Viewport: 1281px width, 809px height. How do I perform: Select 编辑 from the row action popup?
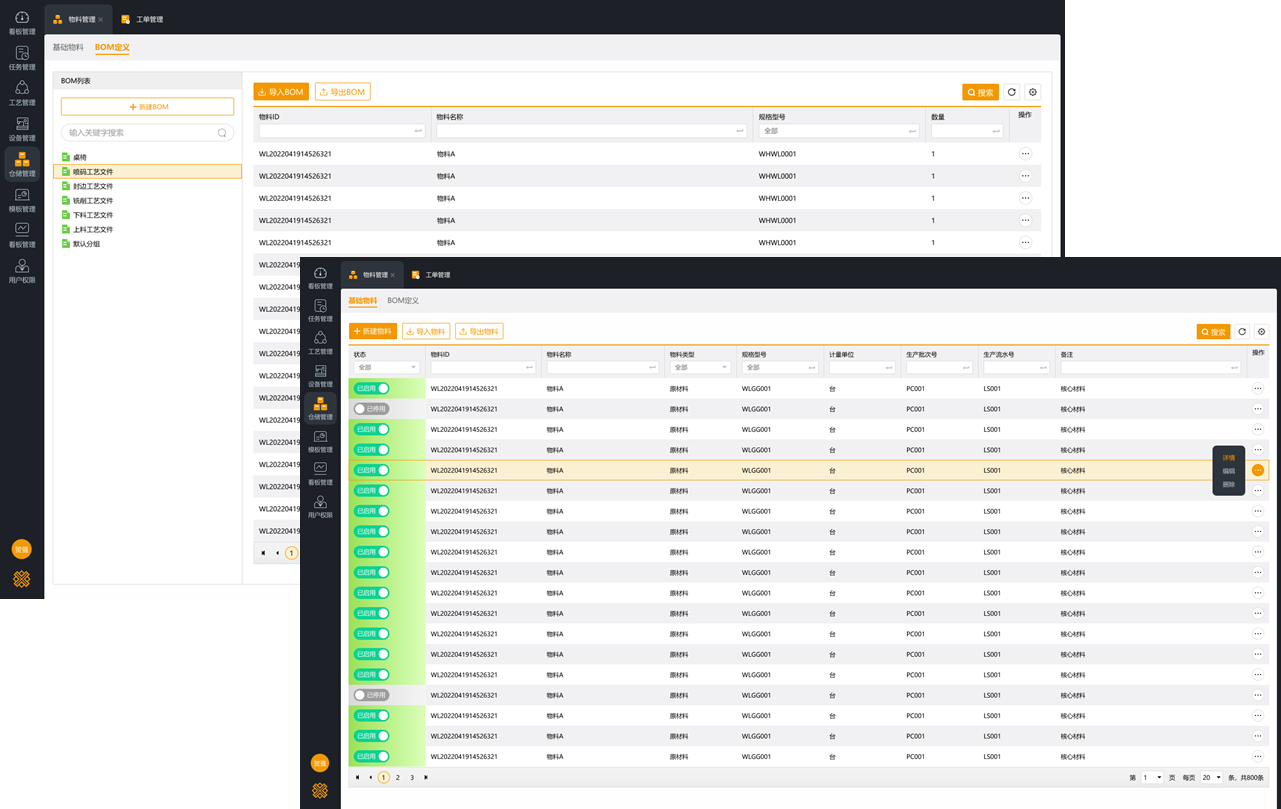click(x=1228, y=471)
